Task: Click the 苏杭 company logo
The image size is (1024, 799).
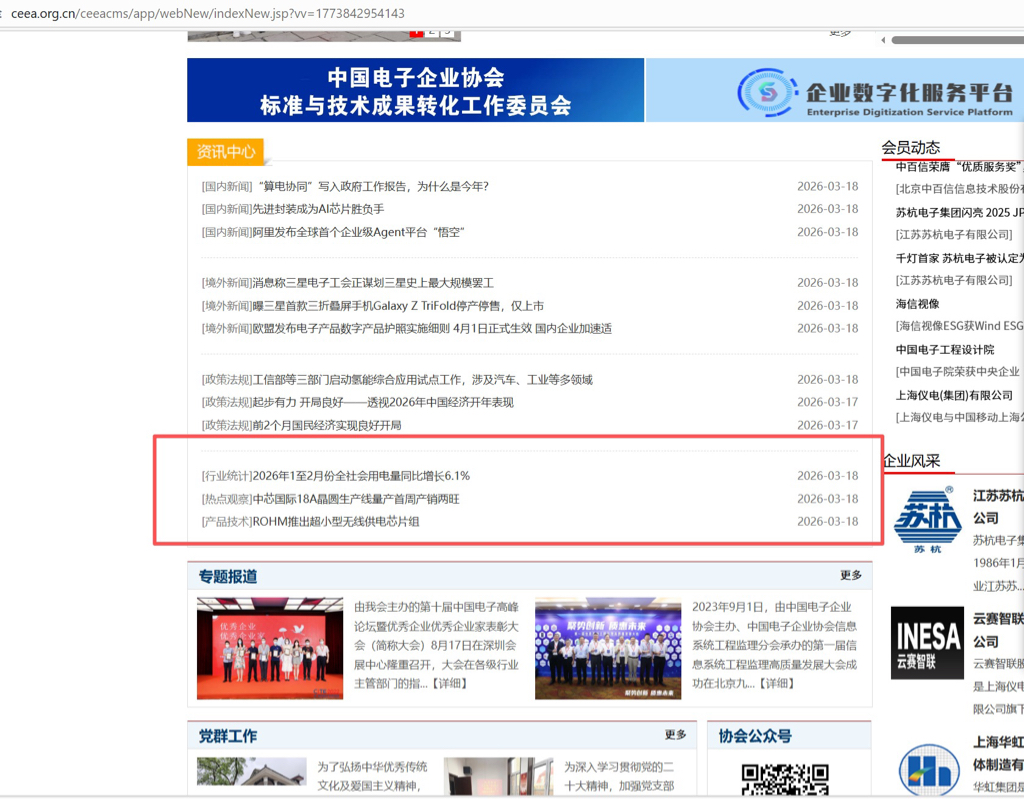Action: 927,519
